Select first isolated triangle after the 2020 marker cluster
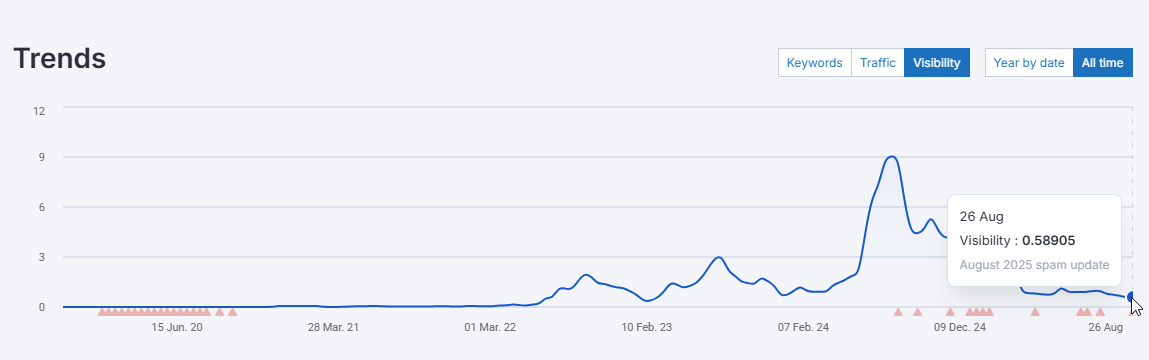The height and width of the screenshot is (360, 1149). point(219,312)
